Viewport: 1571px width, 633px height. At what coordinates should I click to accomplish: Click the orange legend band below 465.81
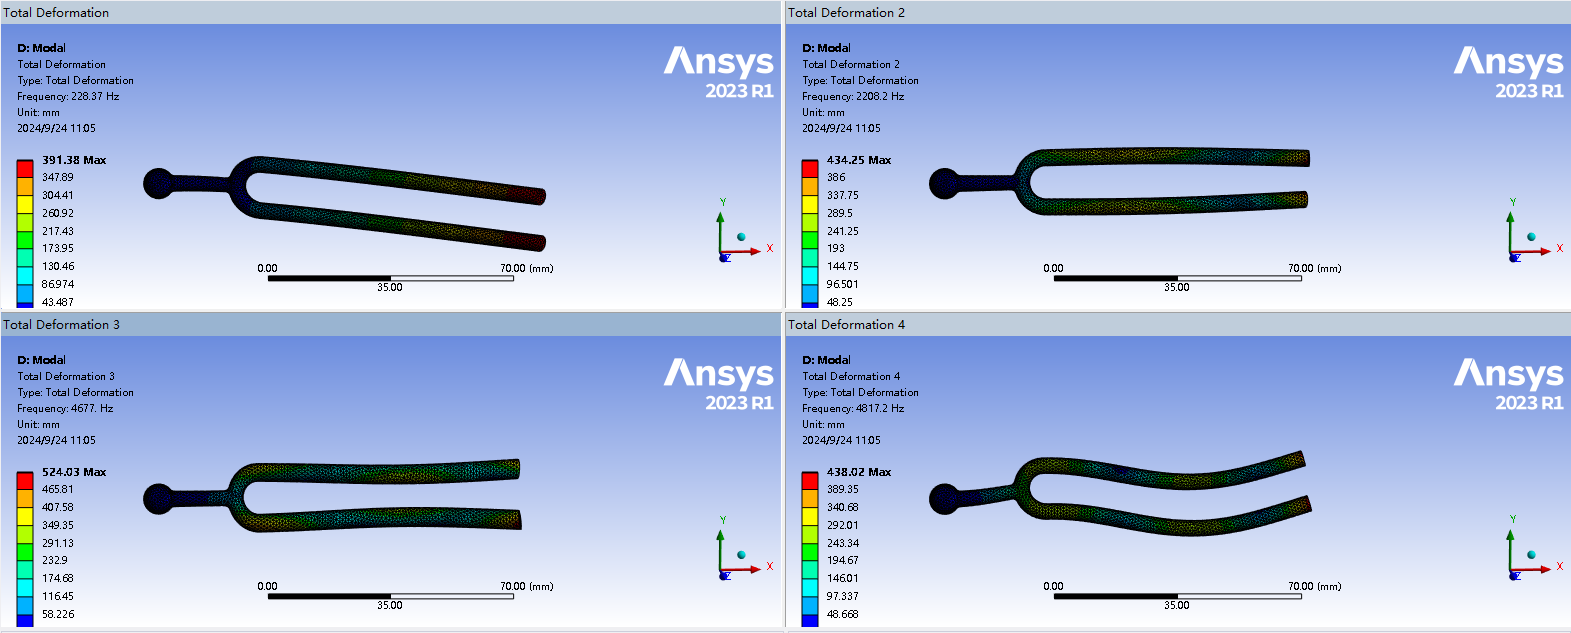coord(25,498)
